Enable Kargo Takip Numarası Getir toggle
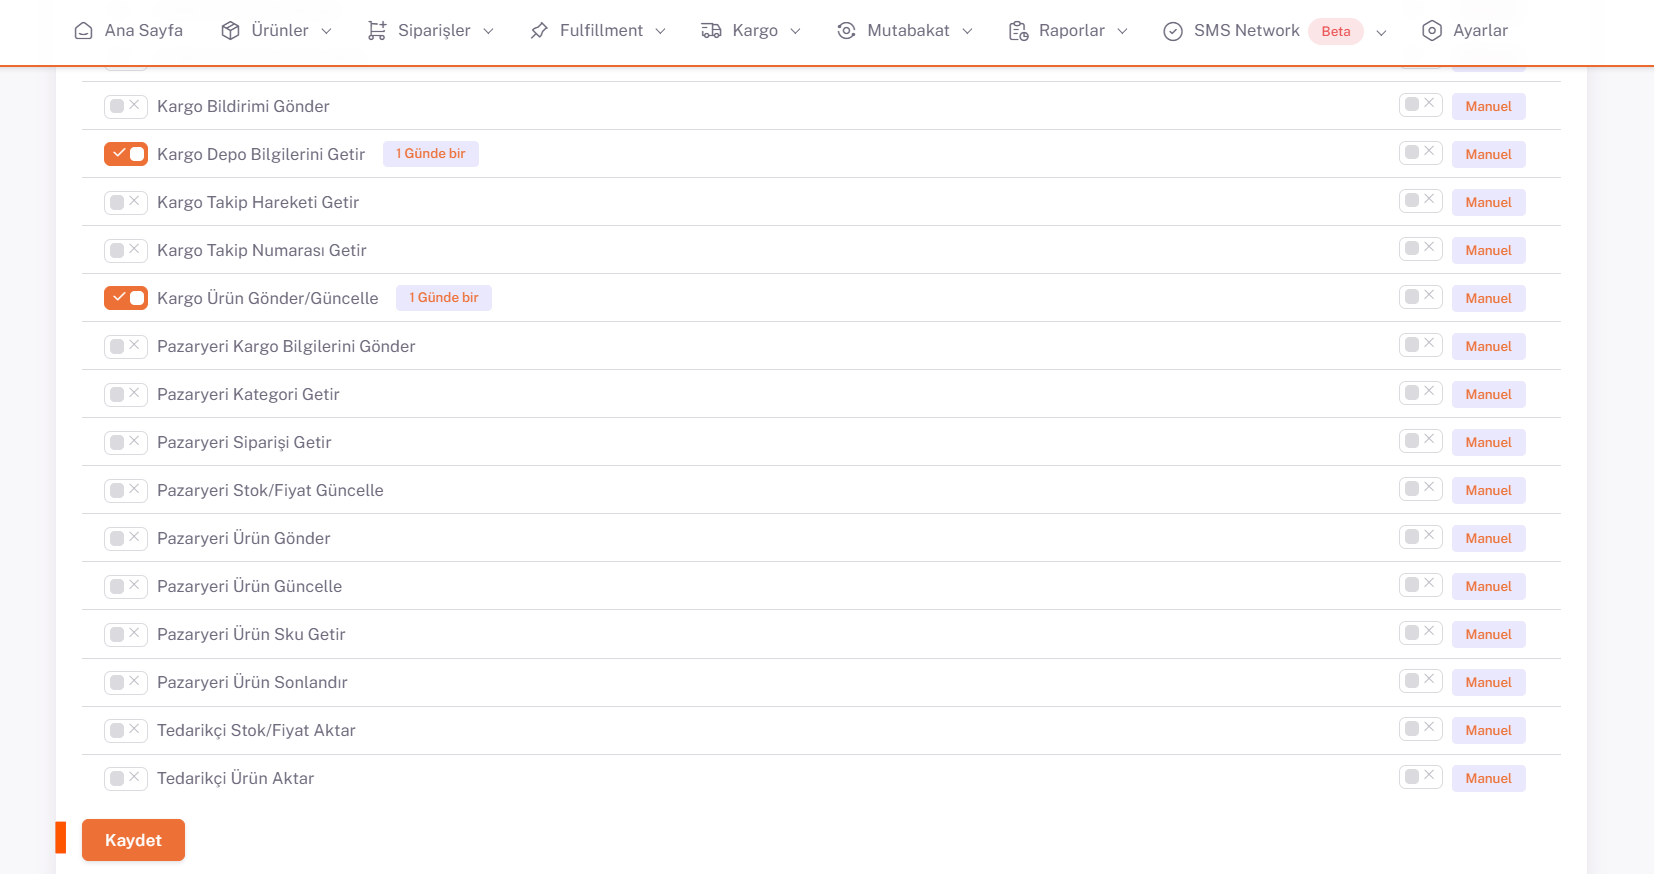The image size is (1654, 874). tap(126, 250)
